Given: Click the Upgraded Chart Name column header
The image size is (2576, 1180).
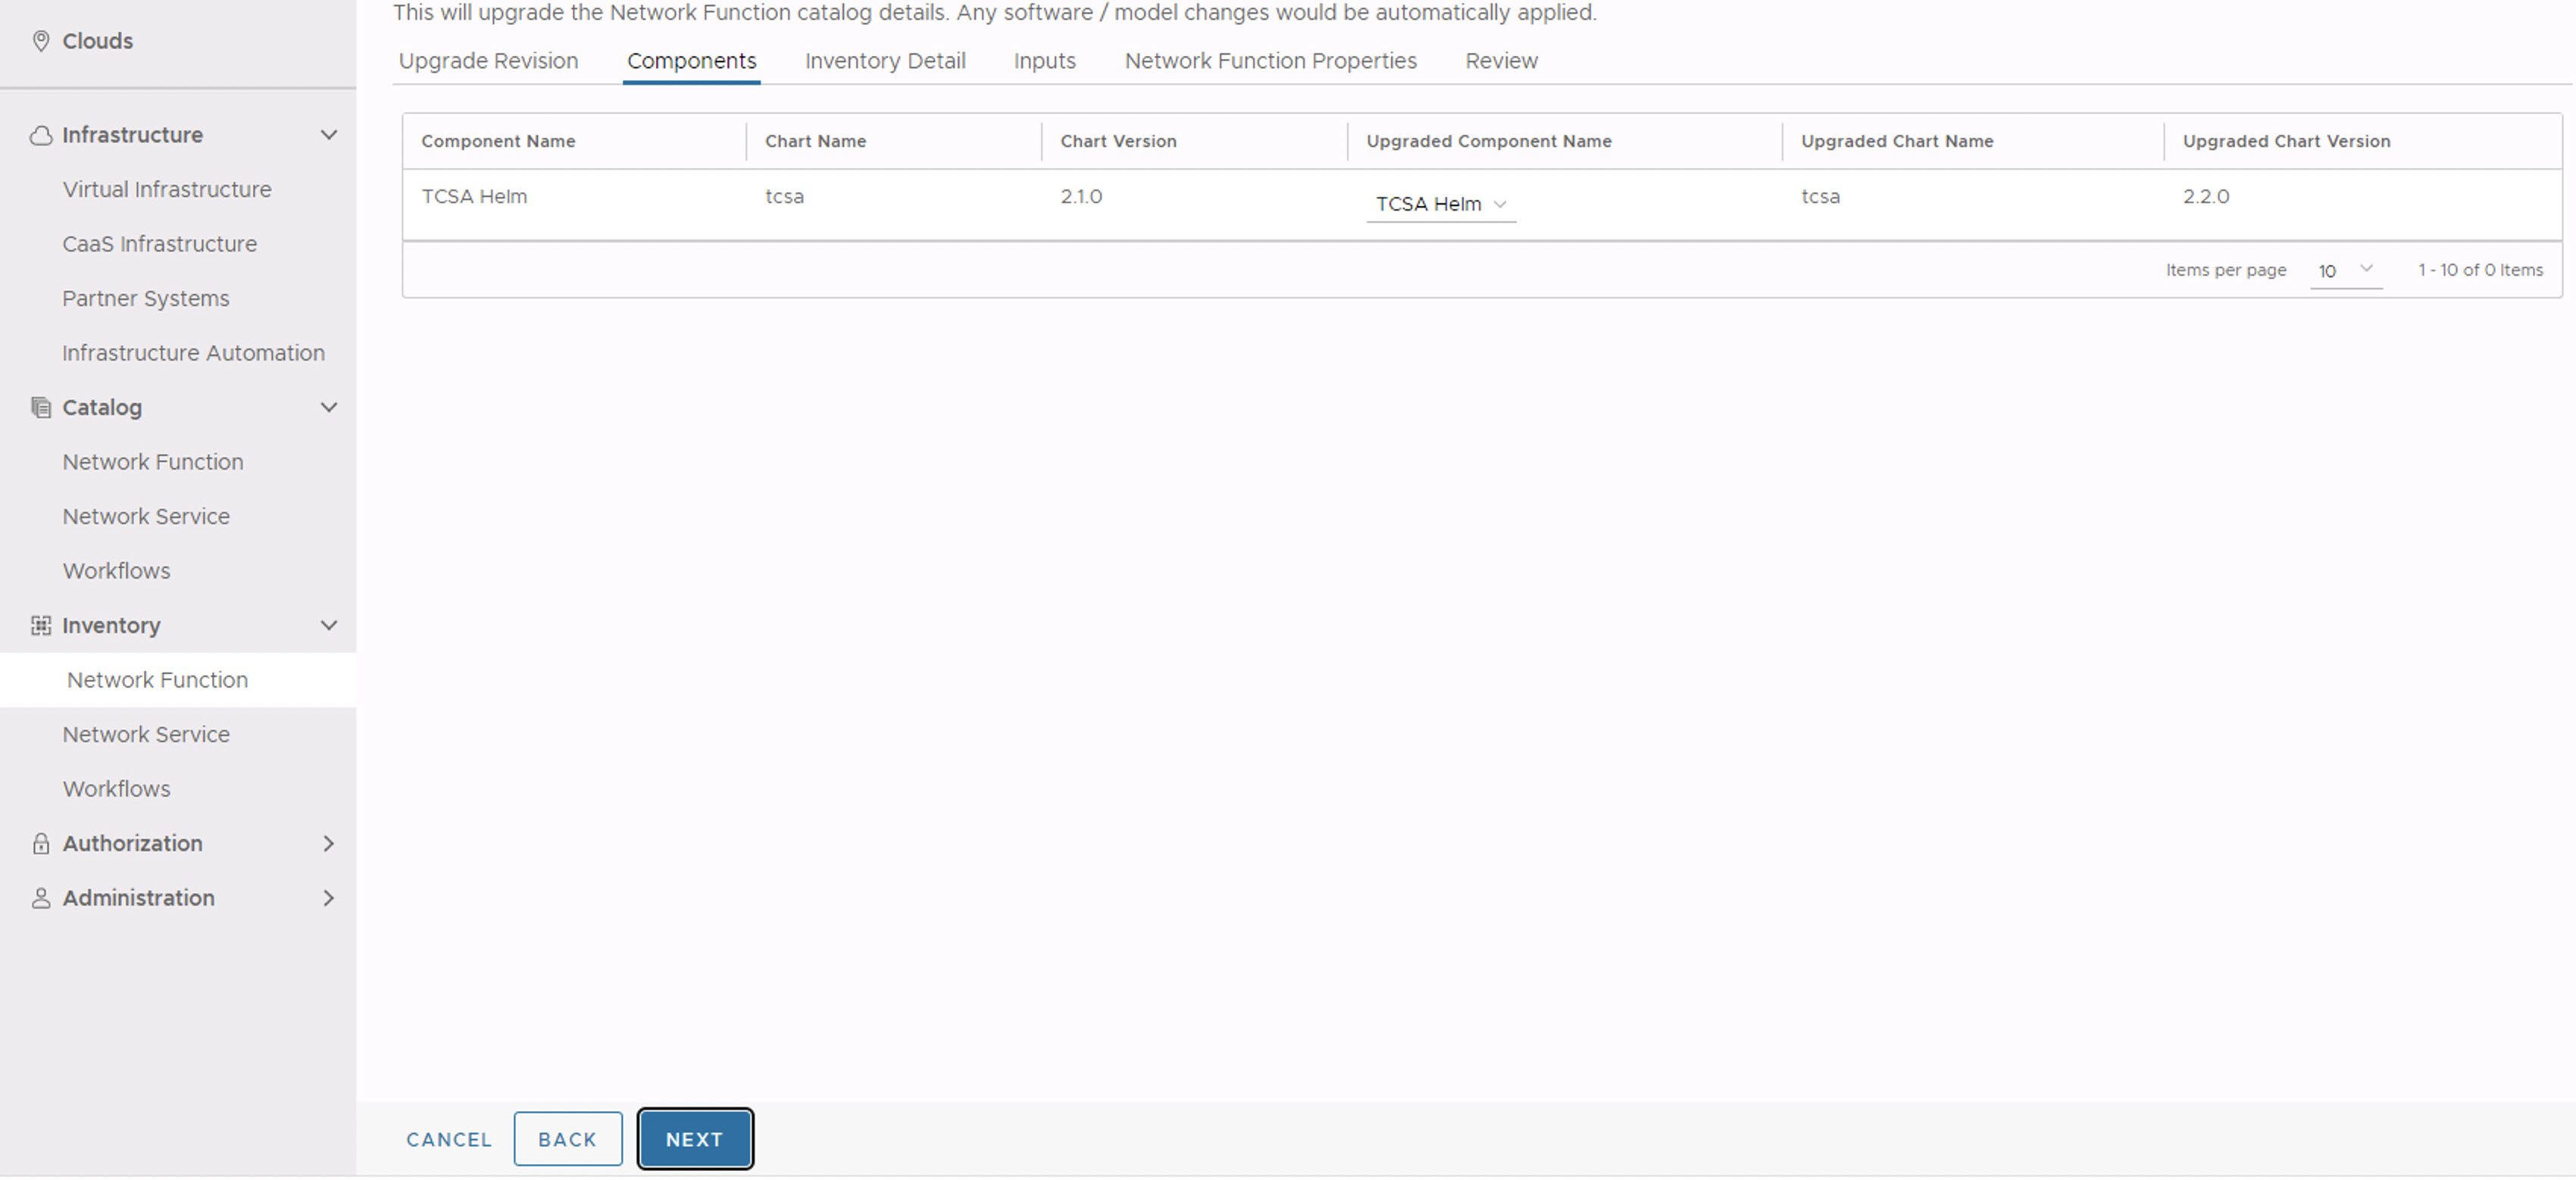Looking at the screenshot, I should [1898, 142].
